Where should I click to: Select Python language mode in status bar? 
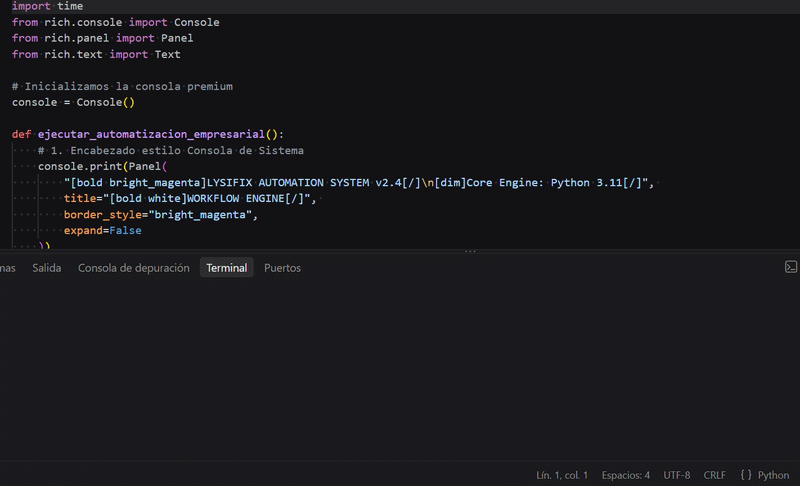tap(773, 475)
